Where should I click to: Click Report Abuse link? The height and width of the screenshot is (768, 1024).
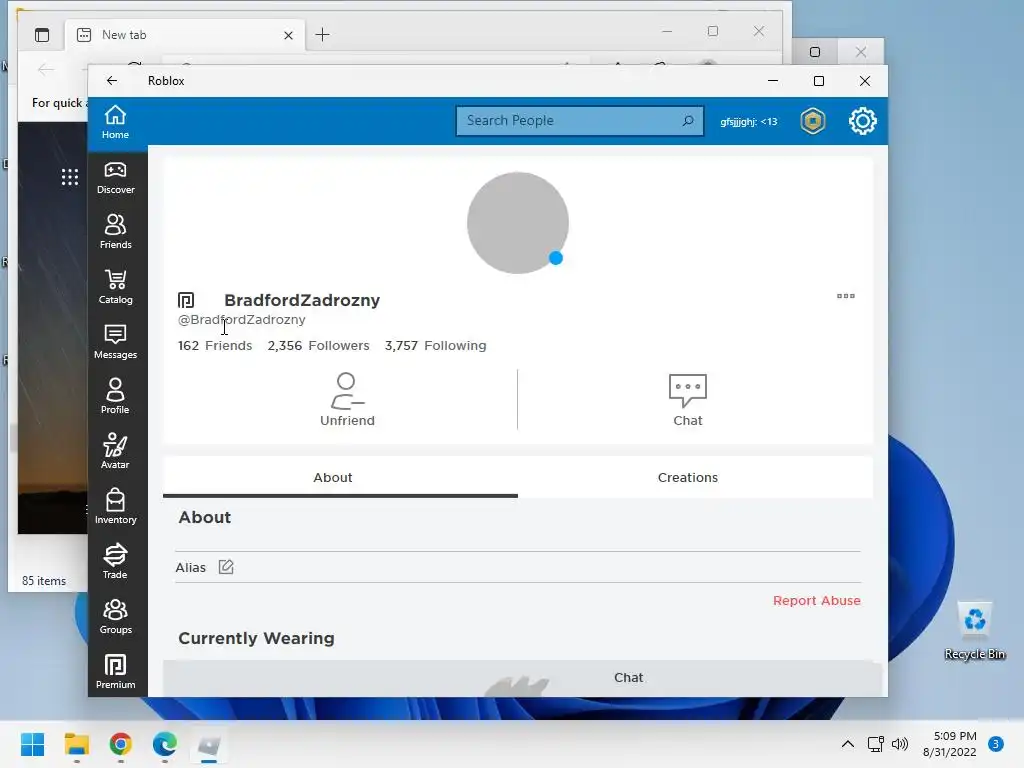tap(816, 600)
